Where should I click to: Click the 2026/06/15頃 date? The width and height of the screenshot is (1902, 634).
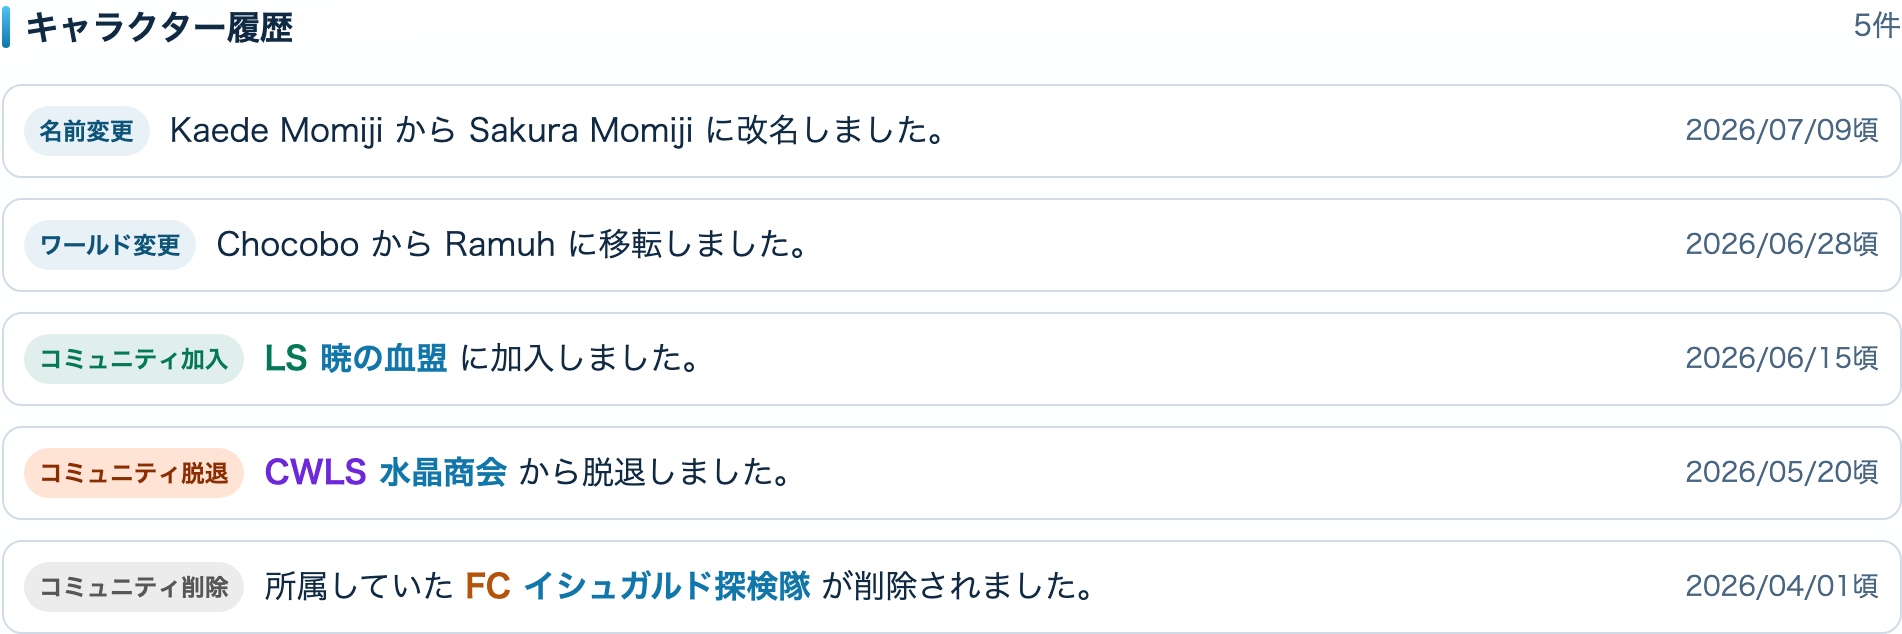click(x=1782, y=358)
